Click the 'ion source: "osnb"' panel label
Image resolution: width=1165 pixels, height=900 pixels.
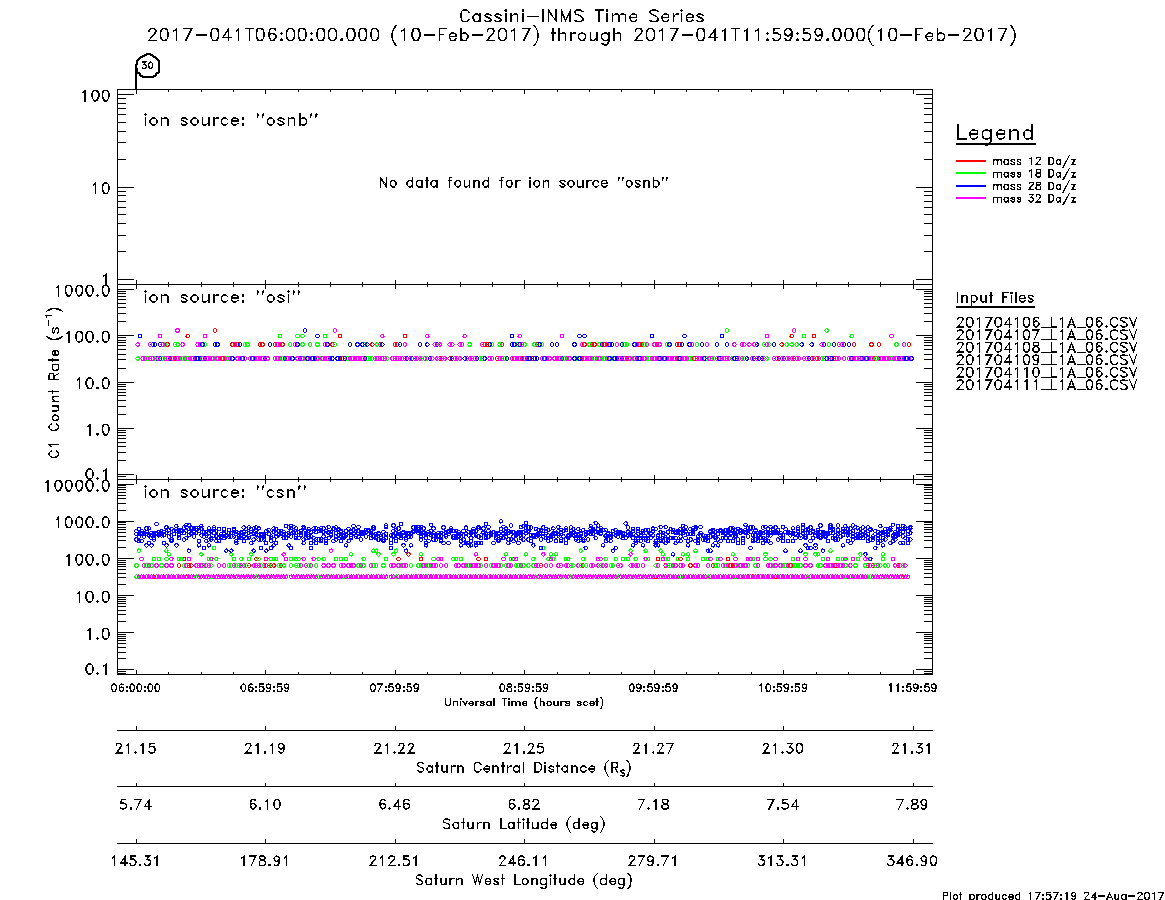point(231,120)
